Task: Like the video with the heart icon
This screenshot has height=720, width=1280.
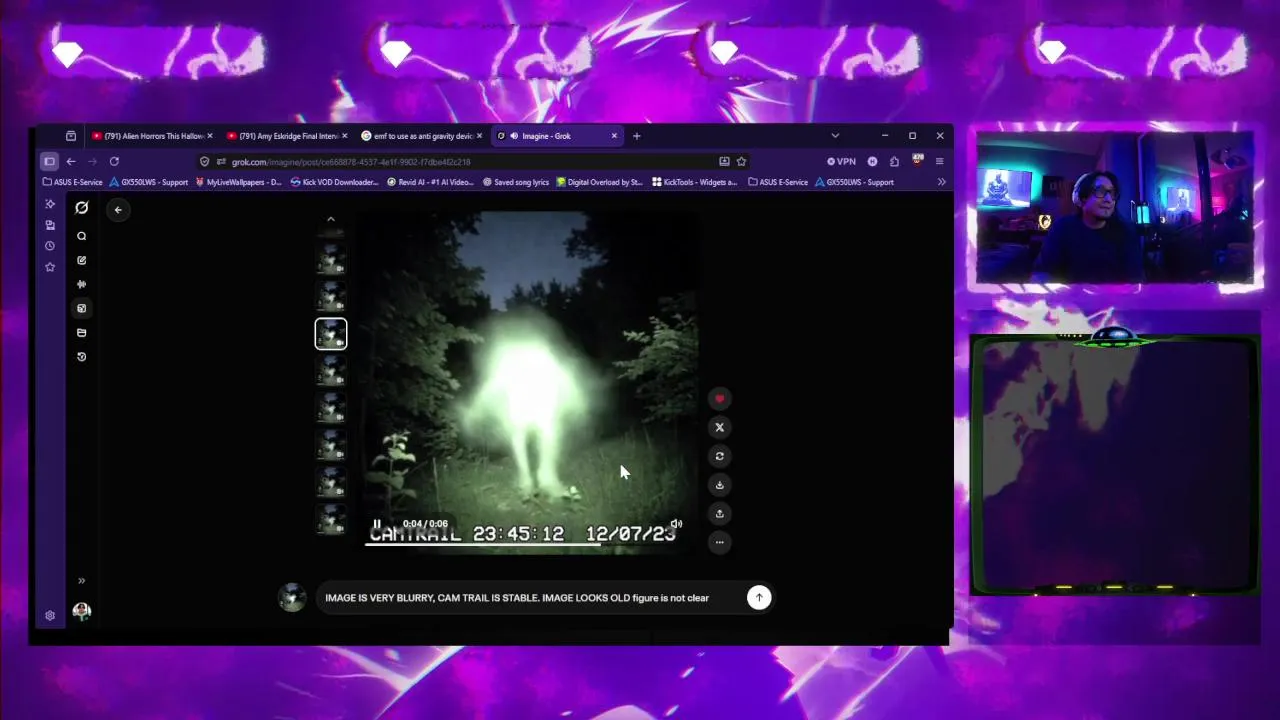Action: click(x=719, y=399)
